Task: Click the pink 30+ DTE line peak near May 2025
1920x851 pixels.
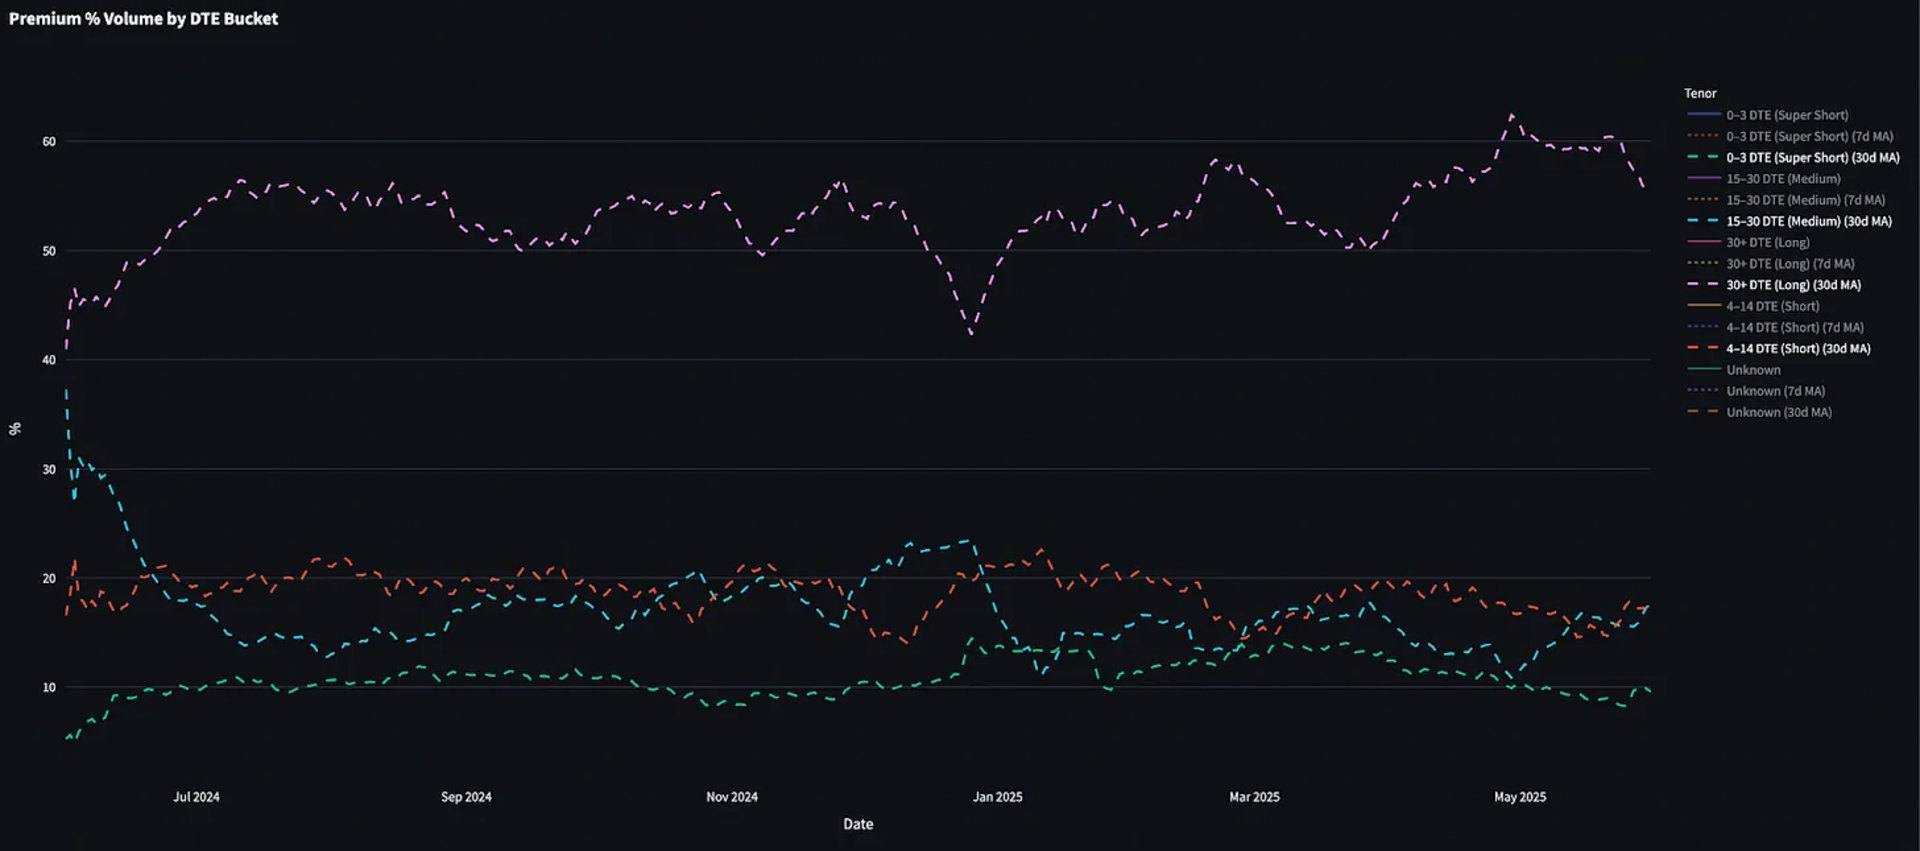Action: pyautogui.click(x=1511, y=116)
